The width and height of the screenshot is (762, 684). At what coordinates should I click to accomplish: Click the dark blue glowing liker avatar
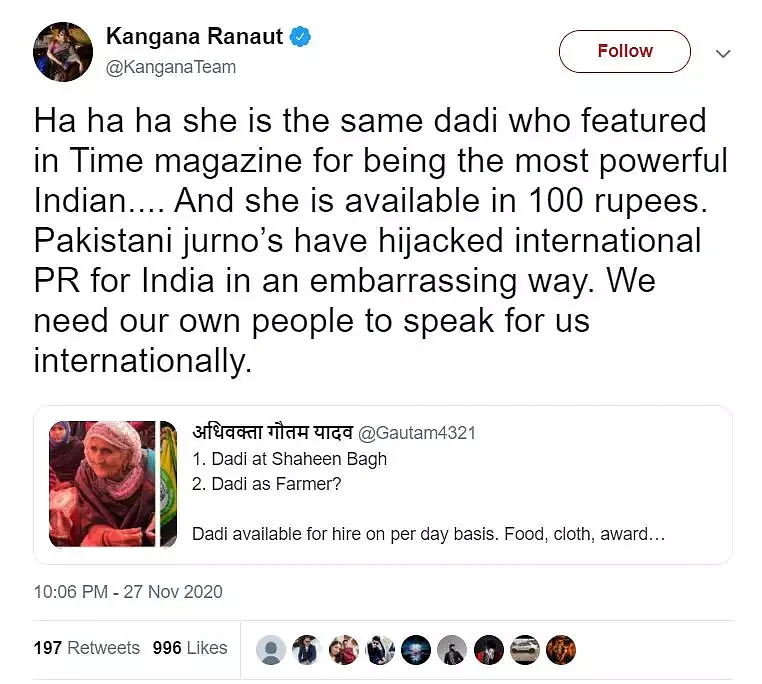tap(416, 649)
